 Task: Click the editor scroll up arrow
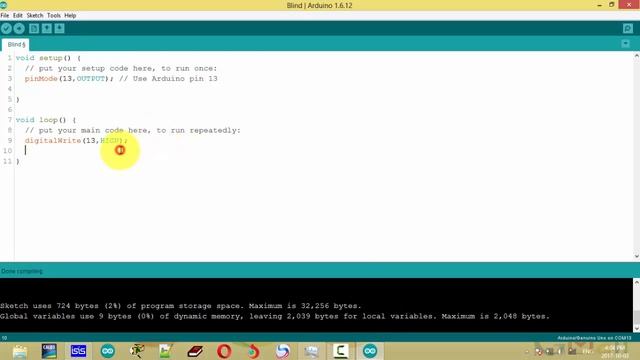click(636, 56)
